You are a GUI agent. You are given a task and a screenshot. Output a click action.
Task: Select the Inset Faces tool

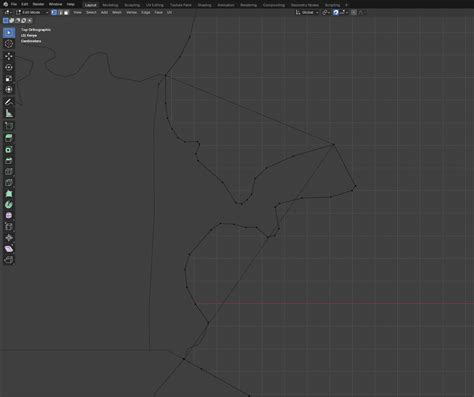[x=9, y=149]
